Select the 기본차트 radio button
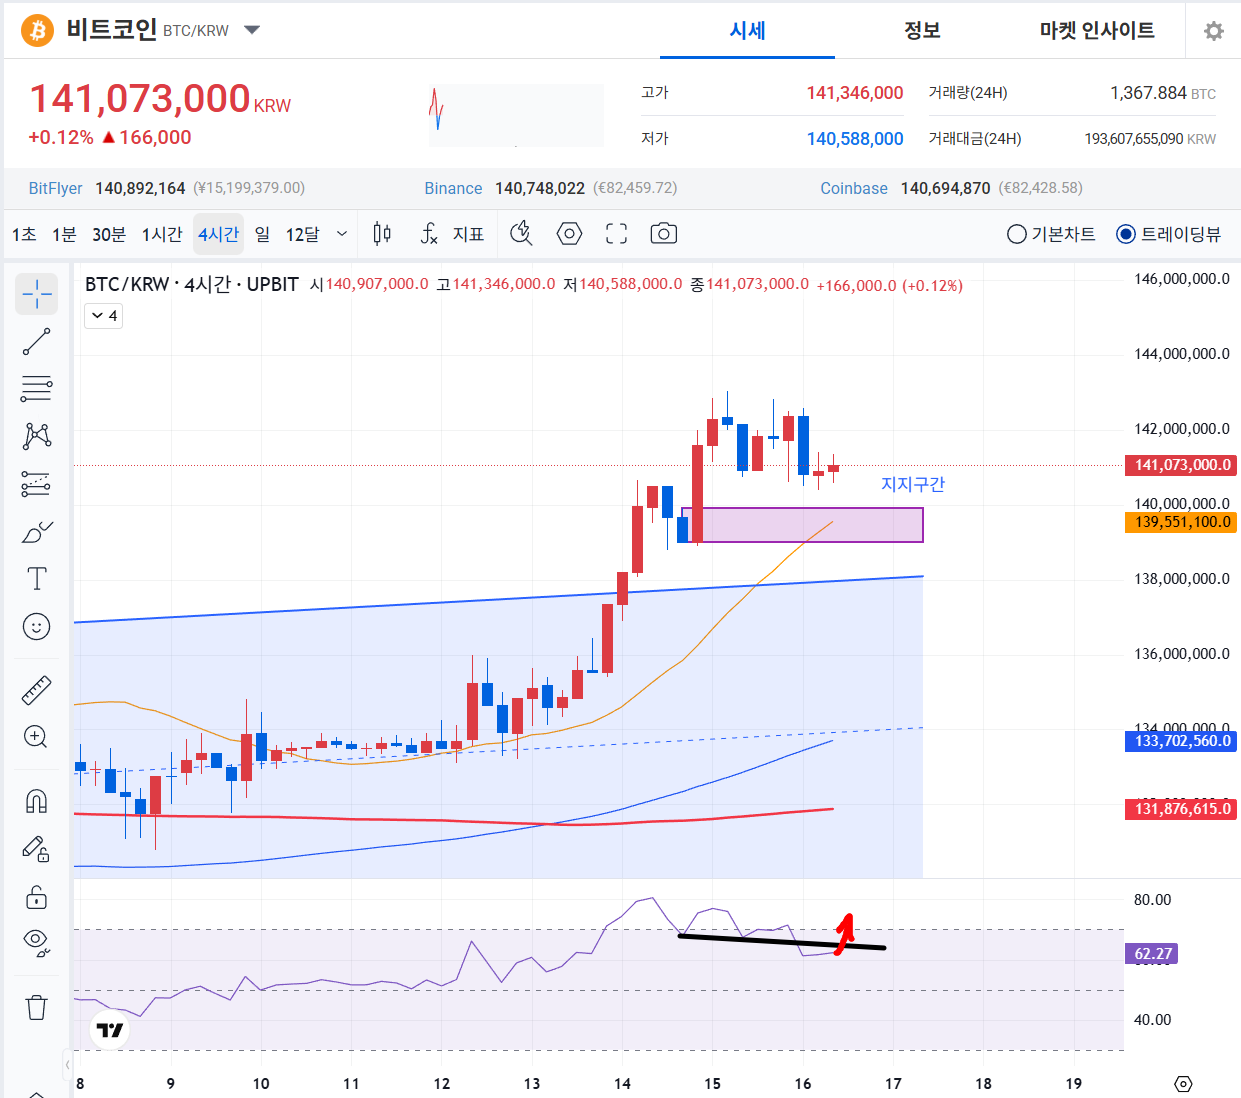Image resolution: width=1241 pixels, height=1098 pixels. pyautogui.click(x=1017, y=234)
